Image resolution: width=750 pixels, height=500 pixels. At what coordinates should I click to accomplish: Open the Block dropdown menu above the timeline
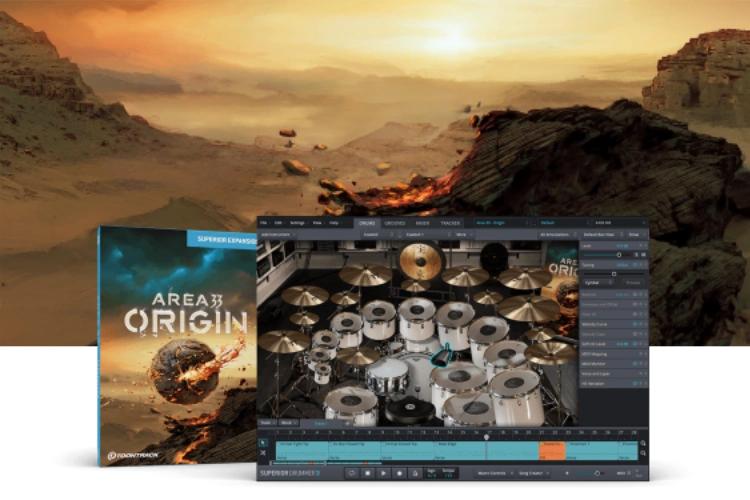point(288,423)
